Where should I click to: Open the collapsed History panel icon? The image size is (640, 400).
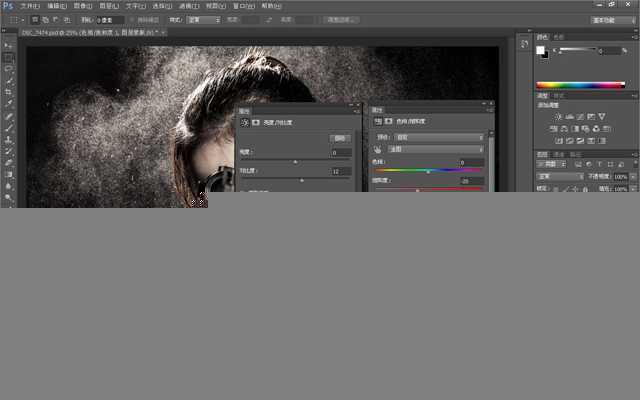pos(524,44)
